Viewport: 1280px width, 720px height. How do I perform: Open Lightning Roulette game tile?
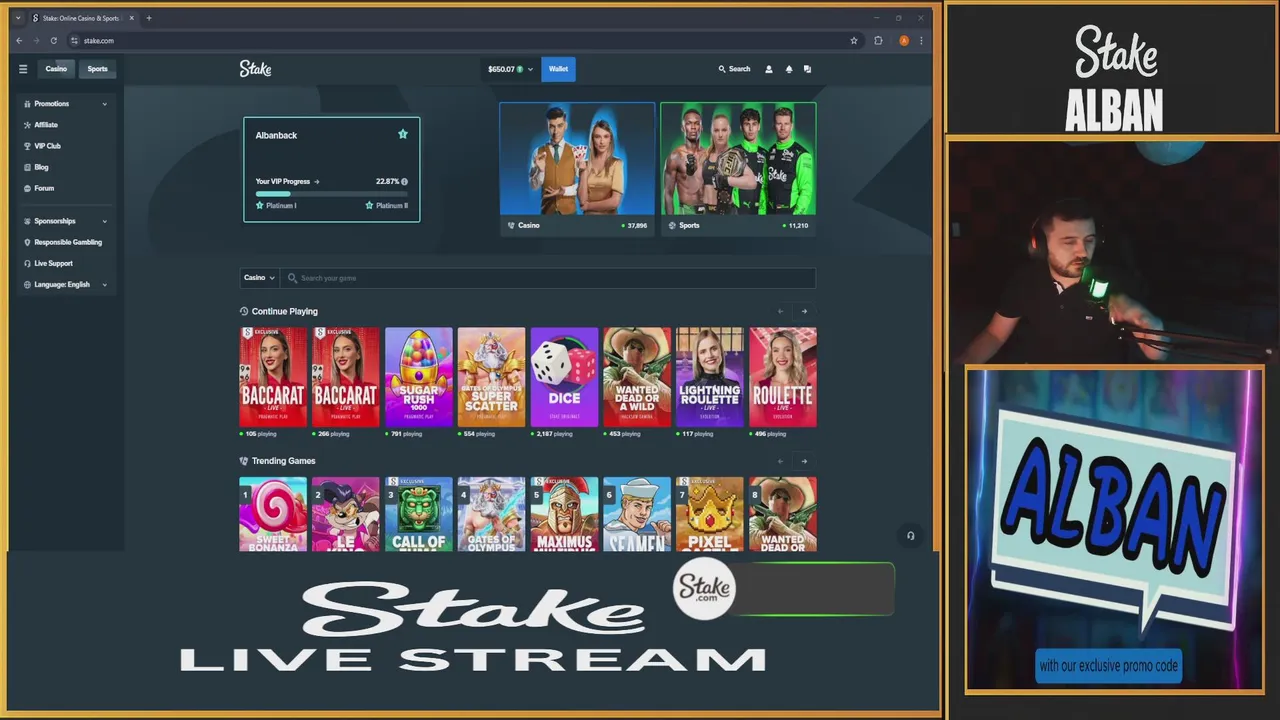coord(710,377)
